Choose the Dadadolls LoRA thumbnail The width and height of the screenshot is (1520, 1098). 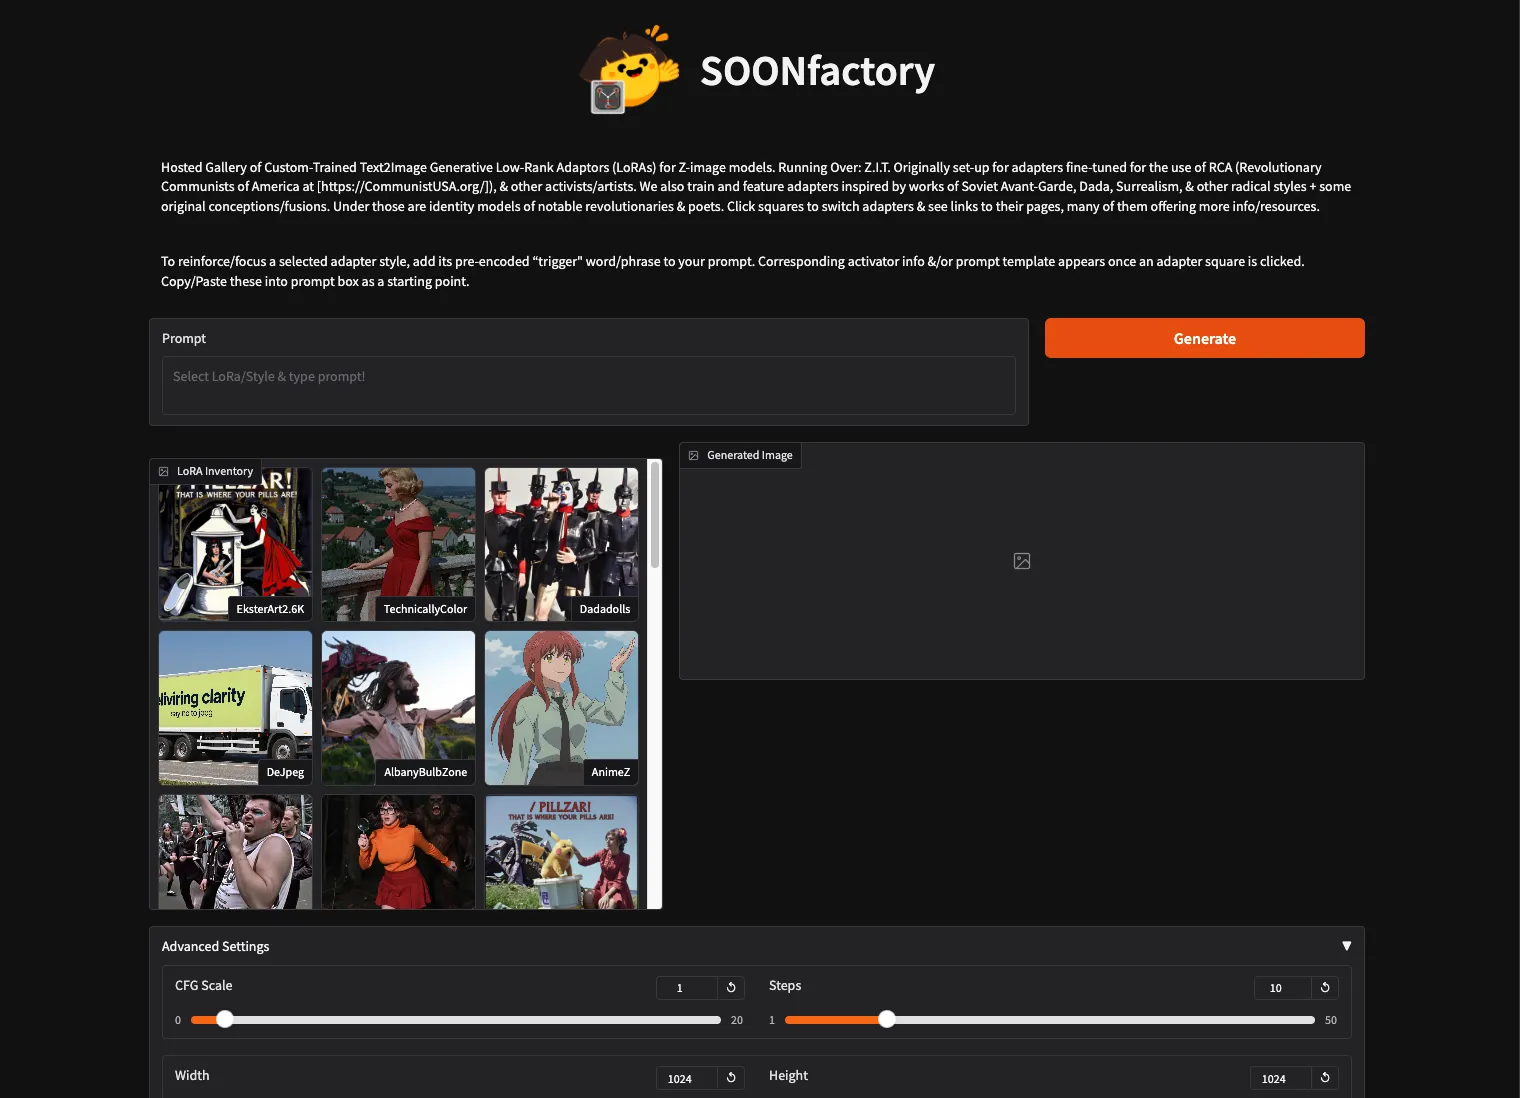(561, 544)
